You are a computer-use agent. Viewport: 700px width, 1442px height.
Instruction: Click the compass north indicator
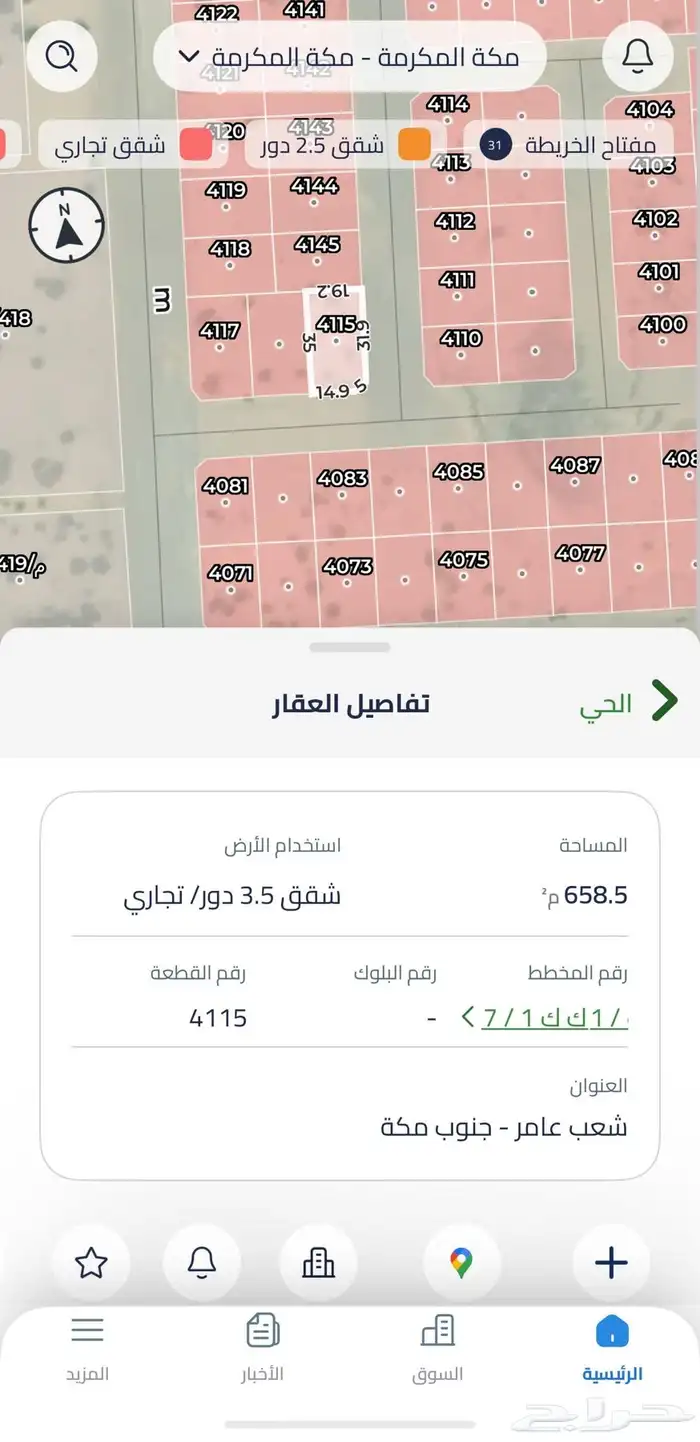(67, 226)
